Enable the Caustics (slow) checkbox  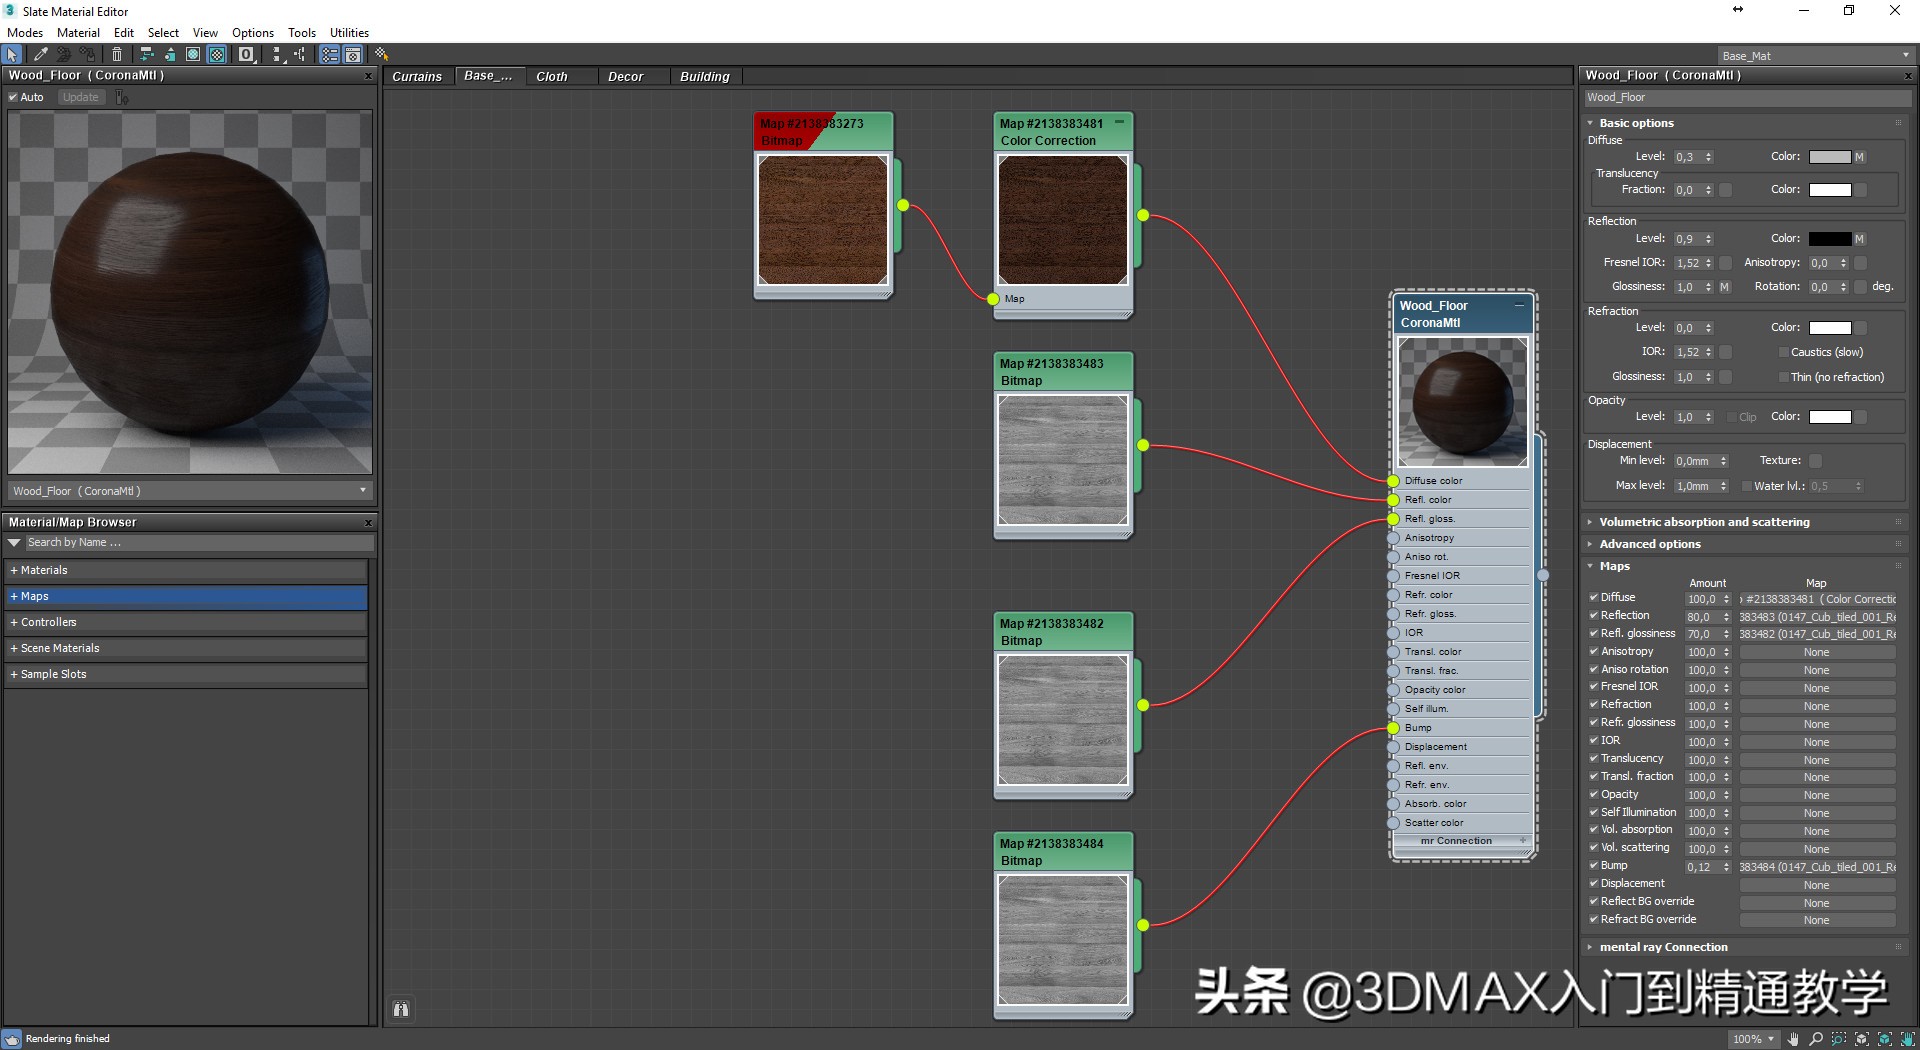pos(1783,352)
